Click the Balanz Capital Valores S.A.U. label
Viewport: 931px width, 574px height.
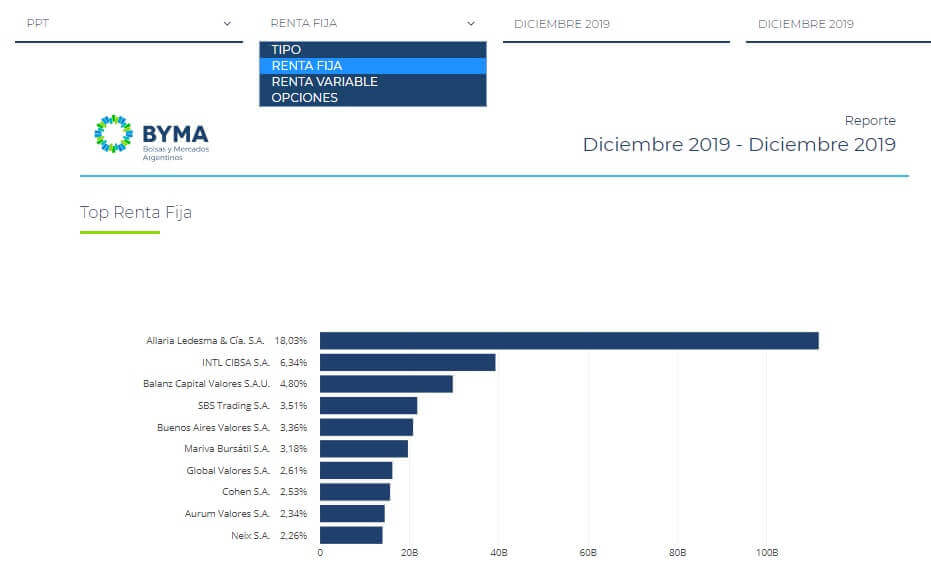click(x=207, y=384)
